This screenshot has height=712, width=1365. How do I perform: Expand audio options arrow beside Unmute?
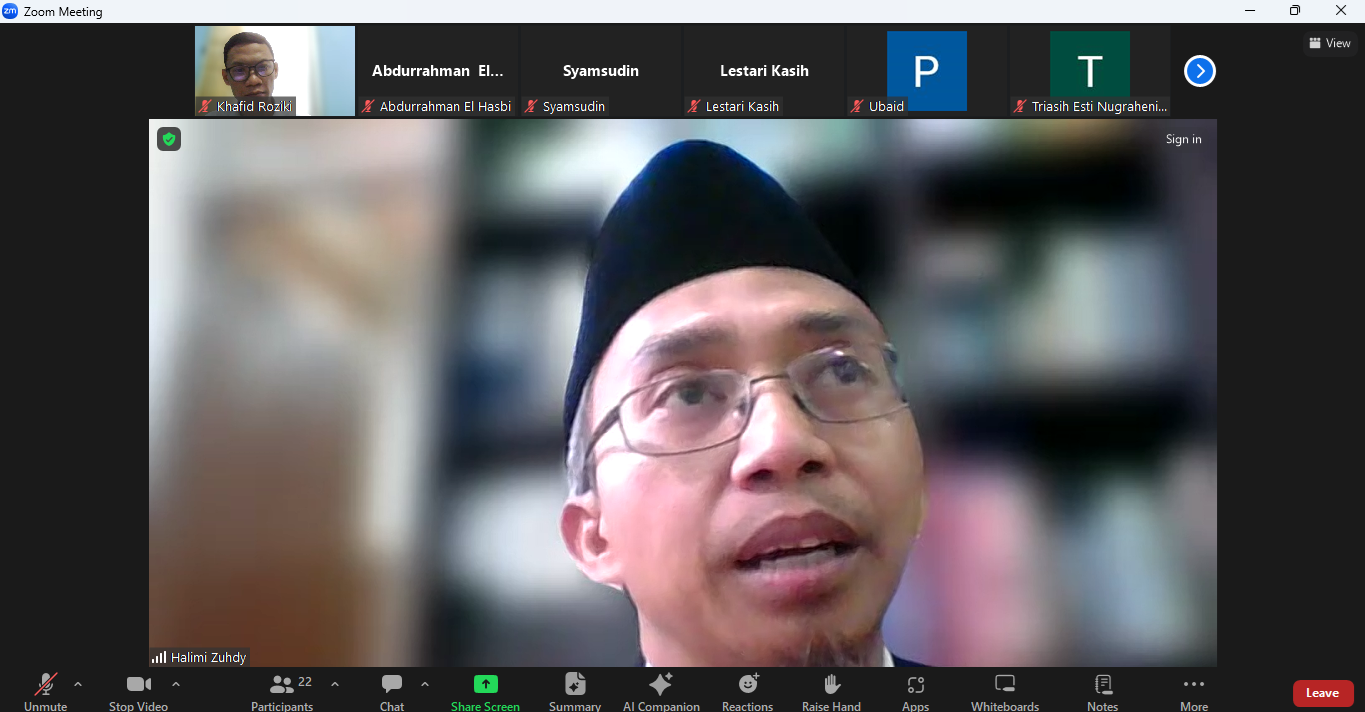coord(78,685)
